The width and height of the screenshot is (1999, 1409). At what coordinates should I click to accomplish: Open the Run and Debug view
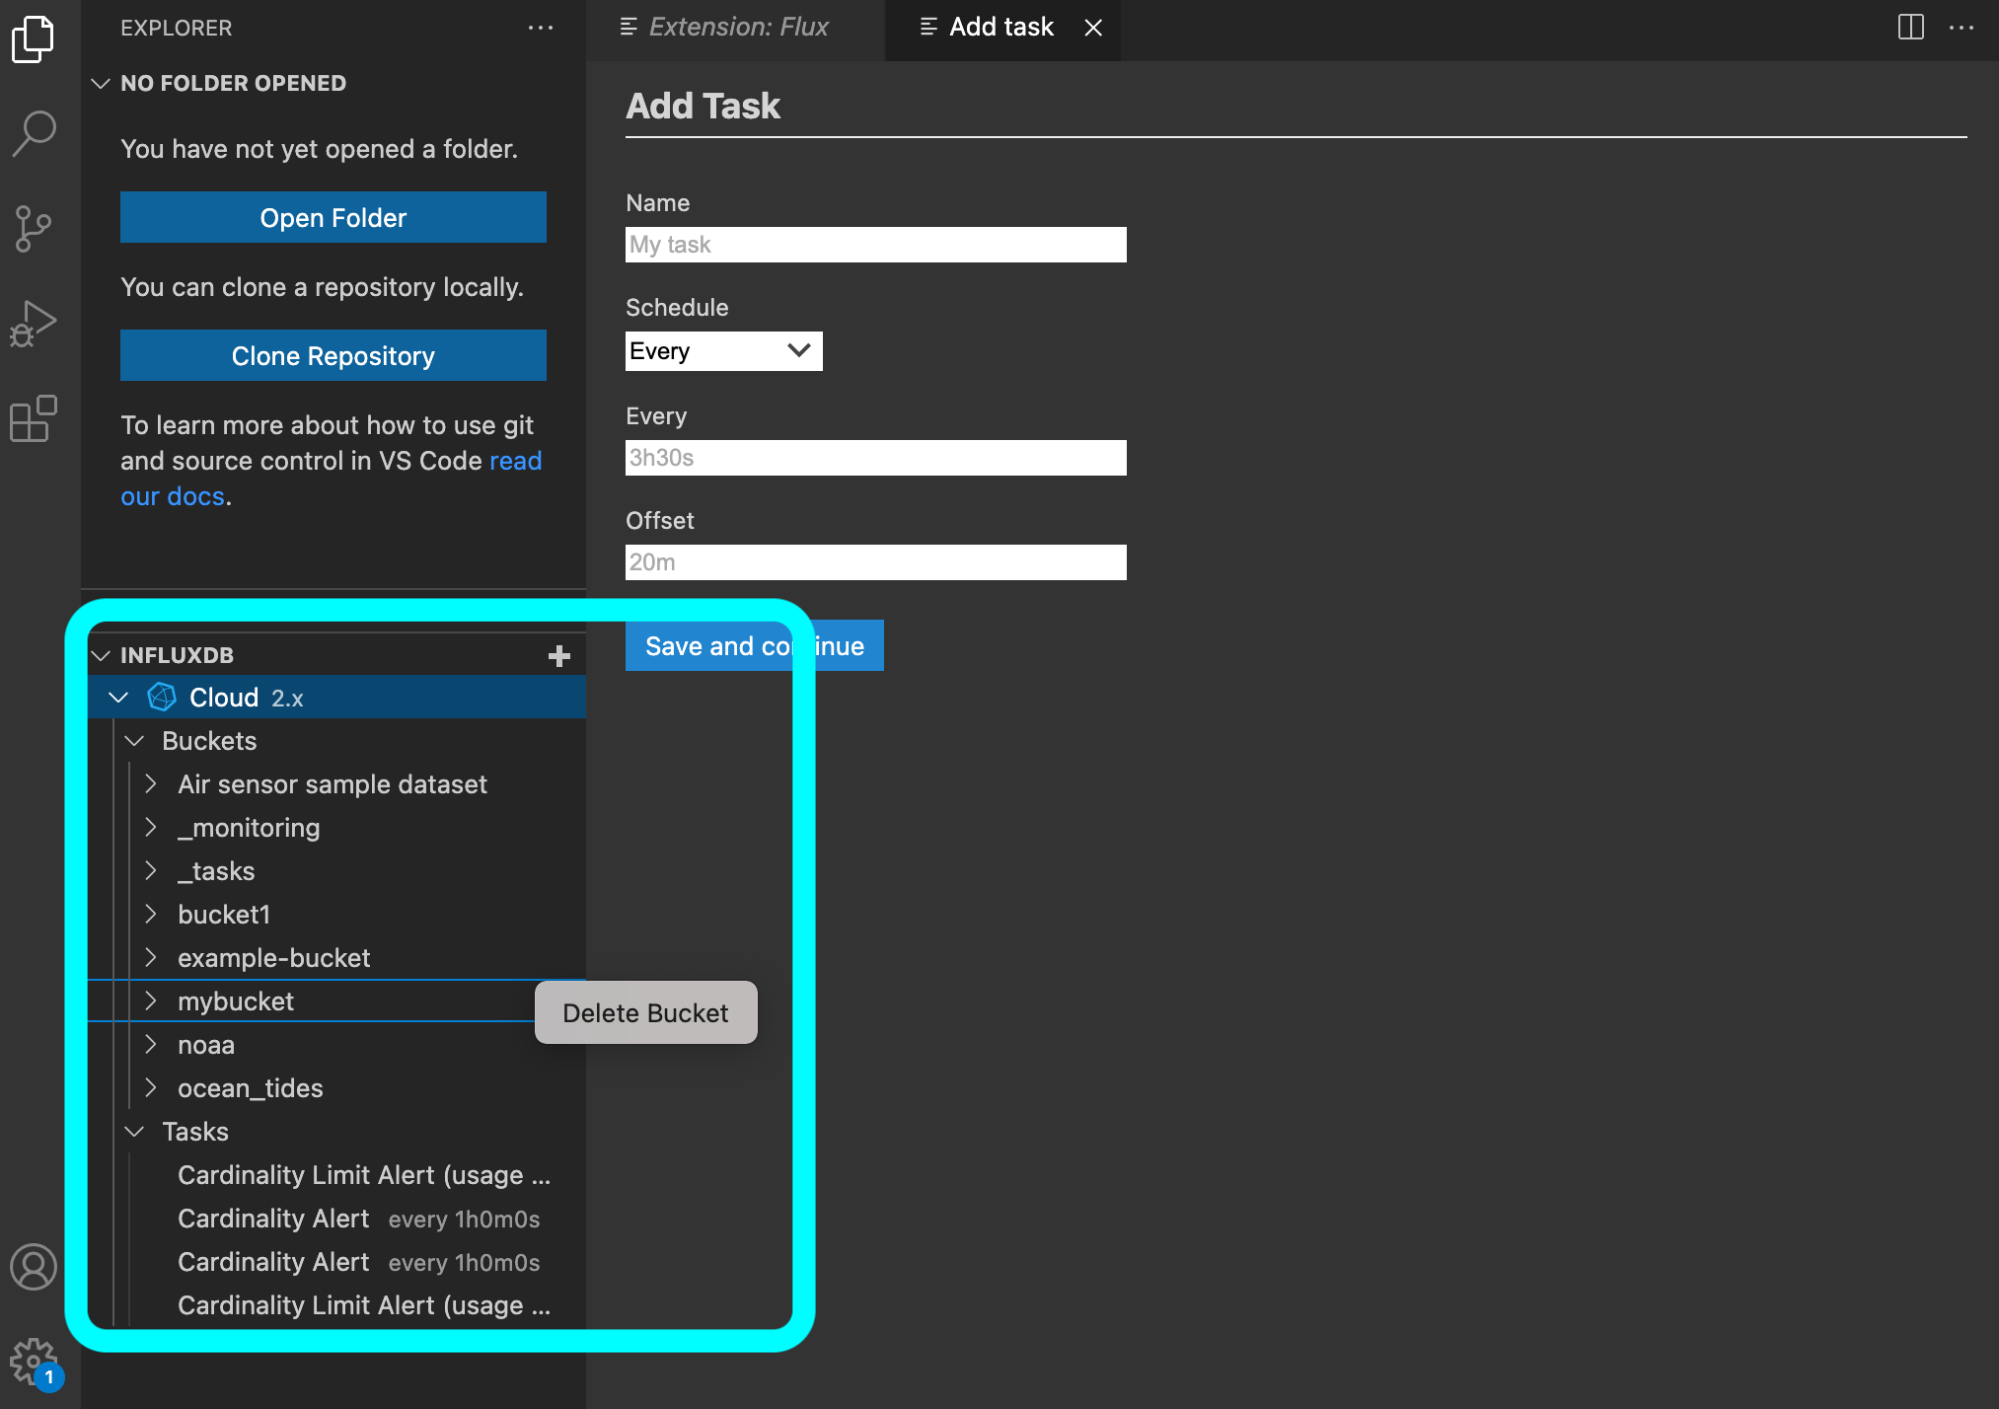click(x=33, y=322)
